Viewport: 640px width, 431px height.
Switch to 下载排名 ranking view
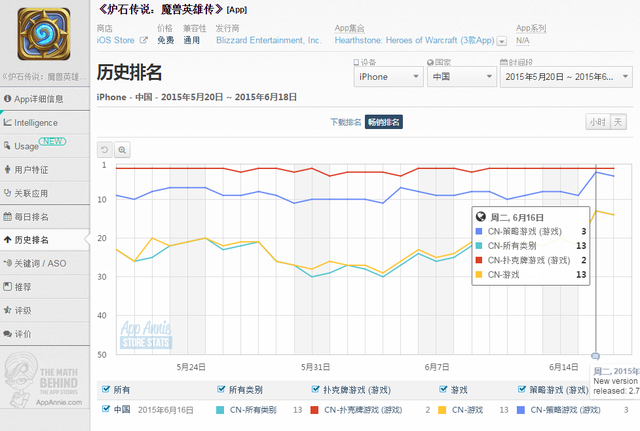[345, 122]
